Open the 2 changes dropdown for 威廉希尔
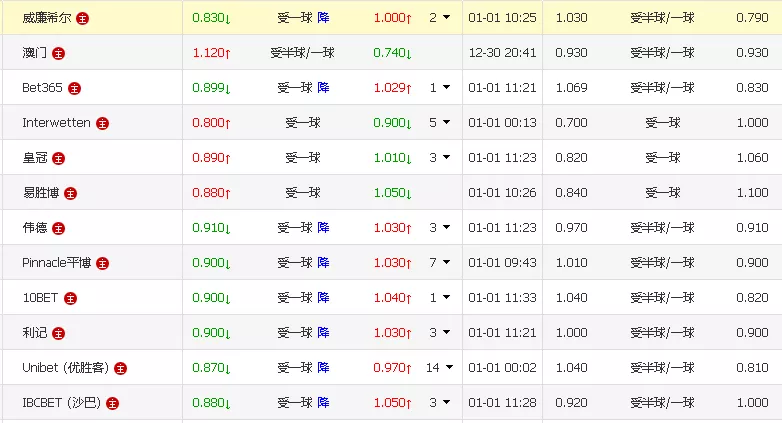This screenshot has height=423, width=782. click(447, 18)
